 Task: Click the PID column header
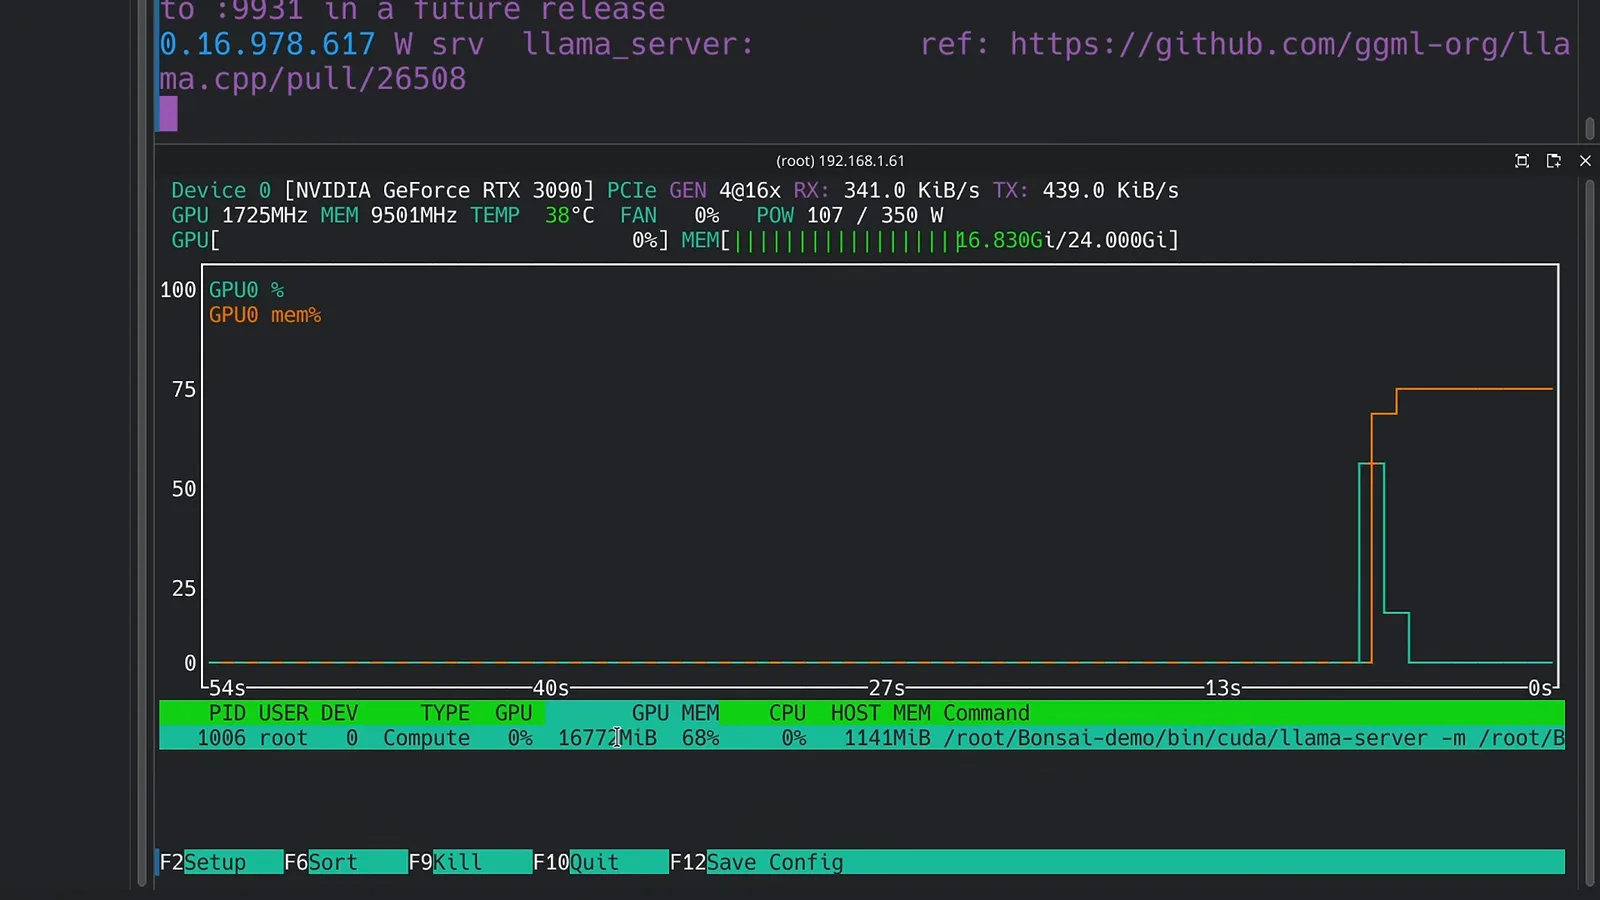(x=227, y=713)
